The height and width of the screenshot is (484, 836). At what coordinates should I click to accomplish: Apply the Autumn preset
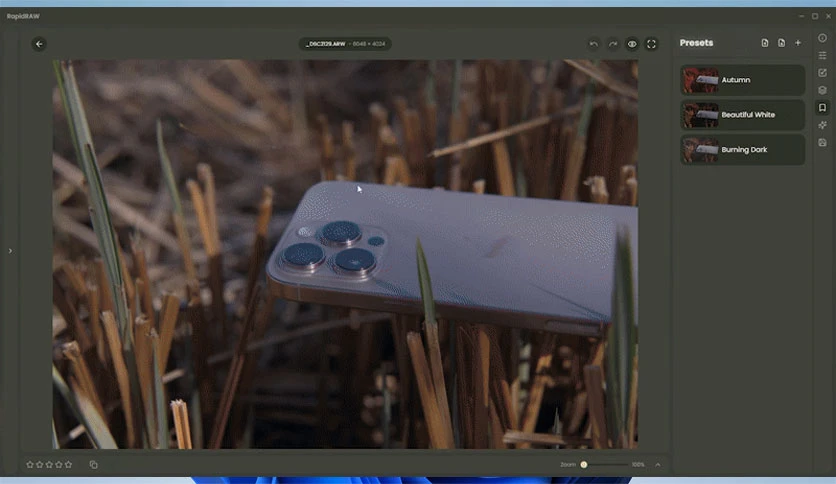pos(742,80)
